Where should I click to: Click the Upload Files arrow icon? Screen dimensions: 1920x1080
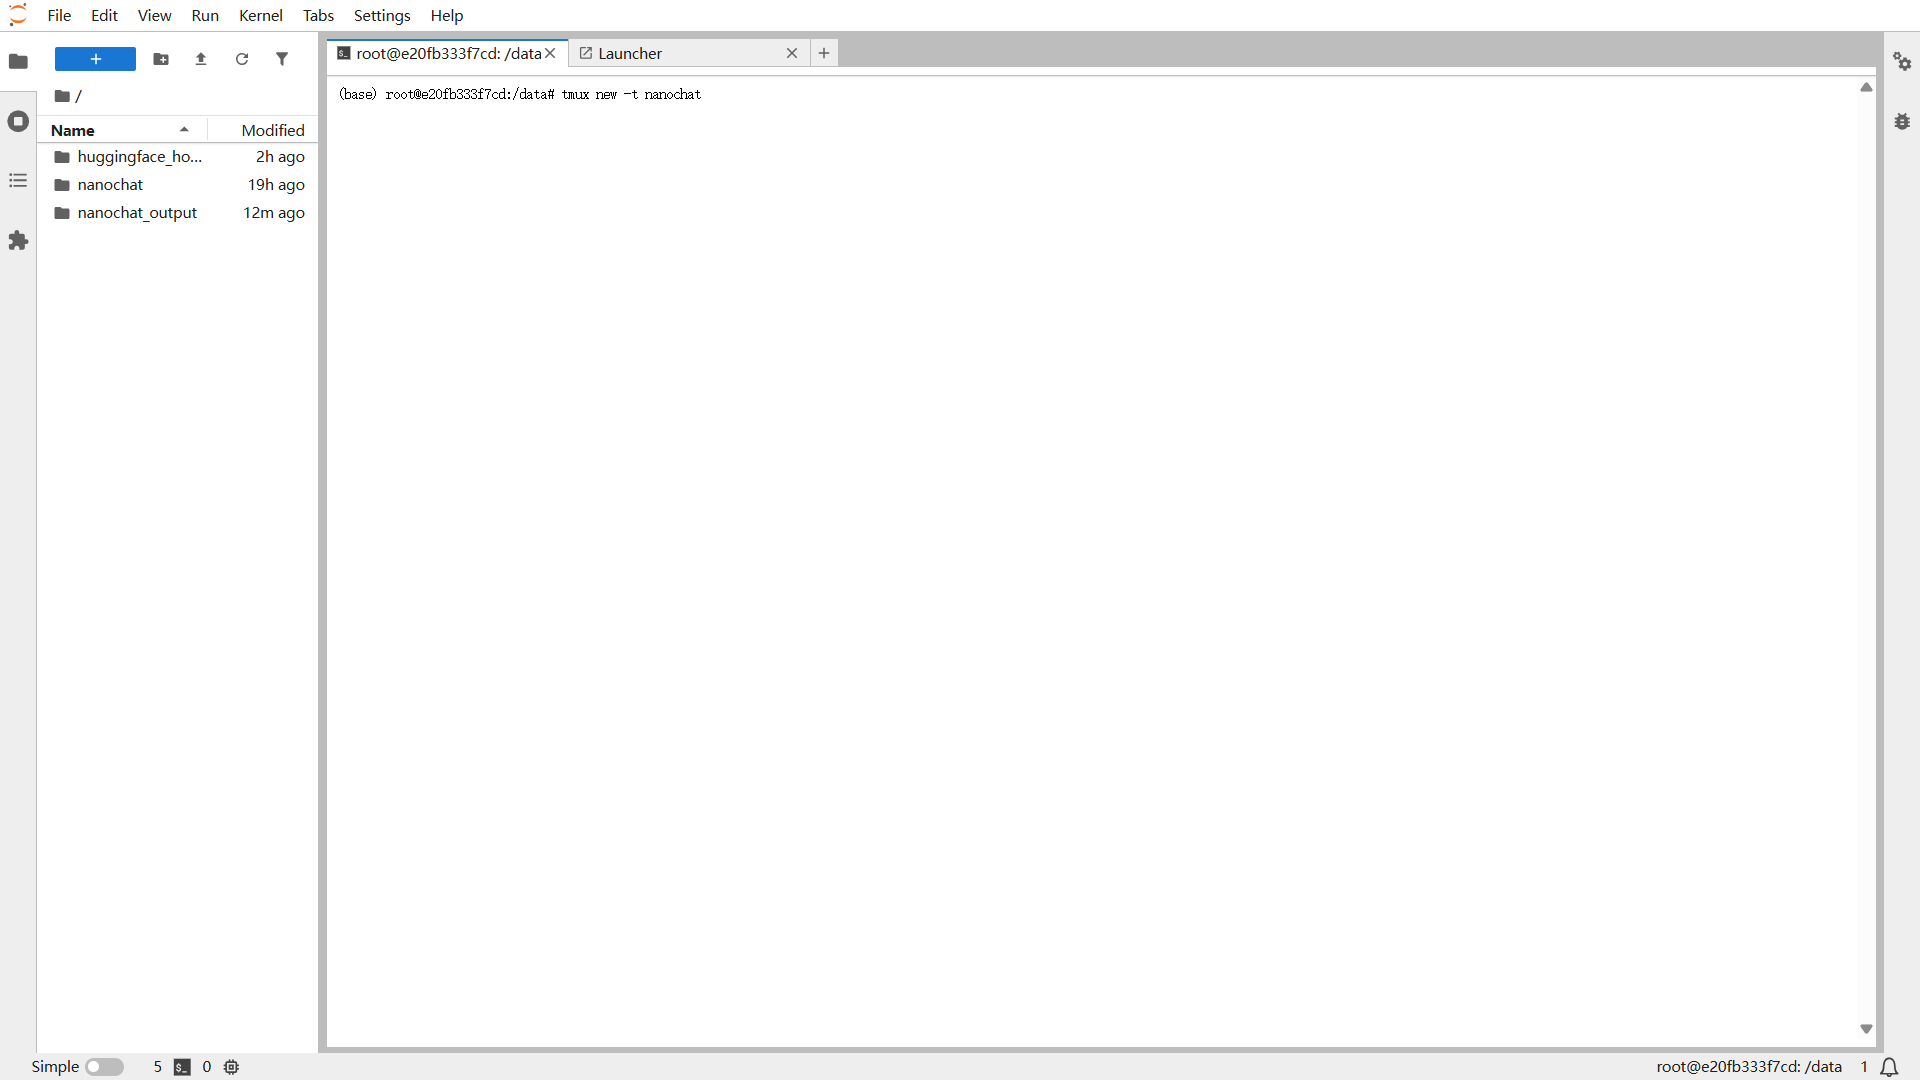tap(201, 59)
